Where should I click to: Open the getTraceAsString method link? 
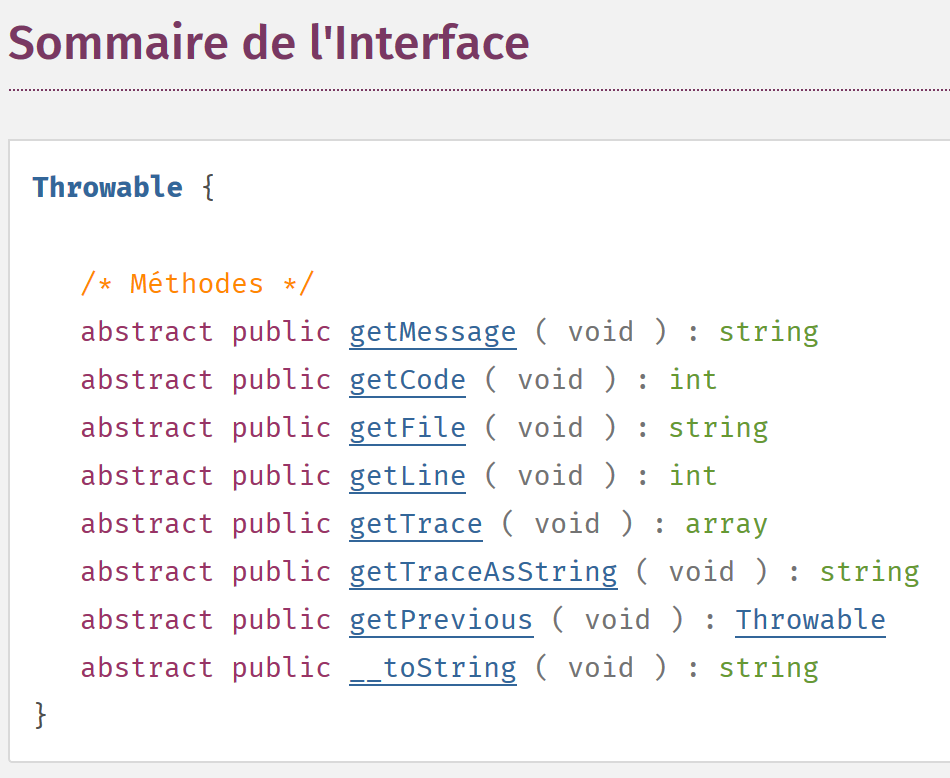pos(483,572)
